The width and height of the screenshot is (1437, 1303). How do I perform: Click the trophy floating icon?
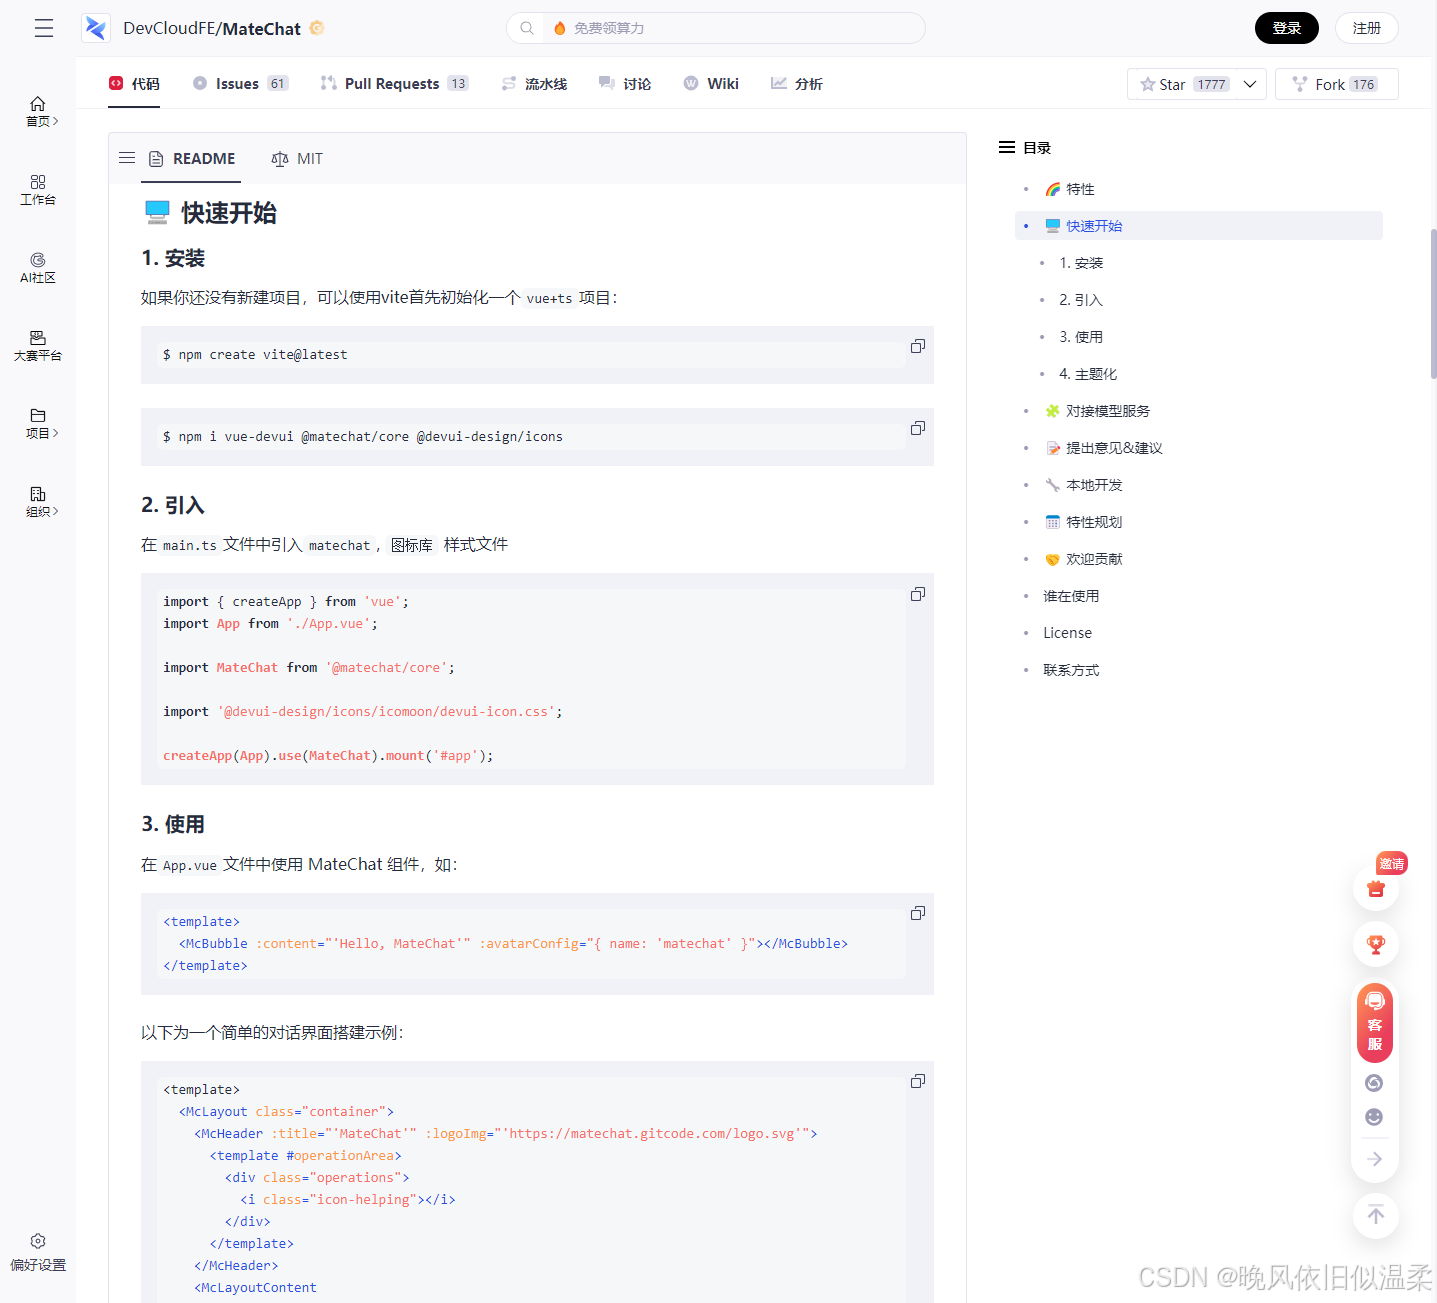(x=1376, y=944)
